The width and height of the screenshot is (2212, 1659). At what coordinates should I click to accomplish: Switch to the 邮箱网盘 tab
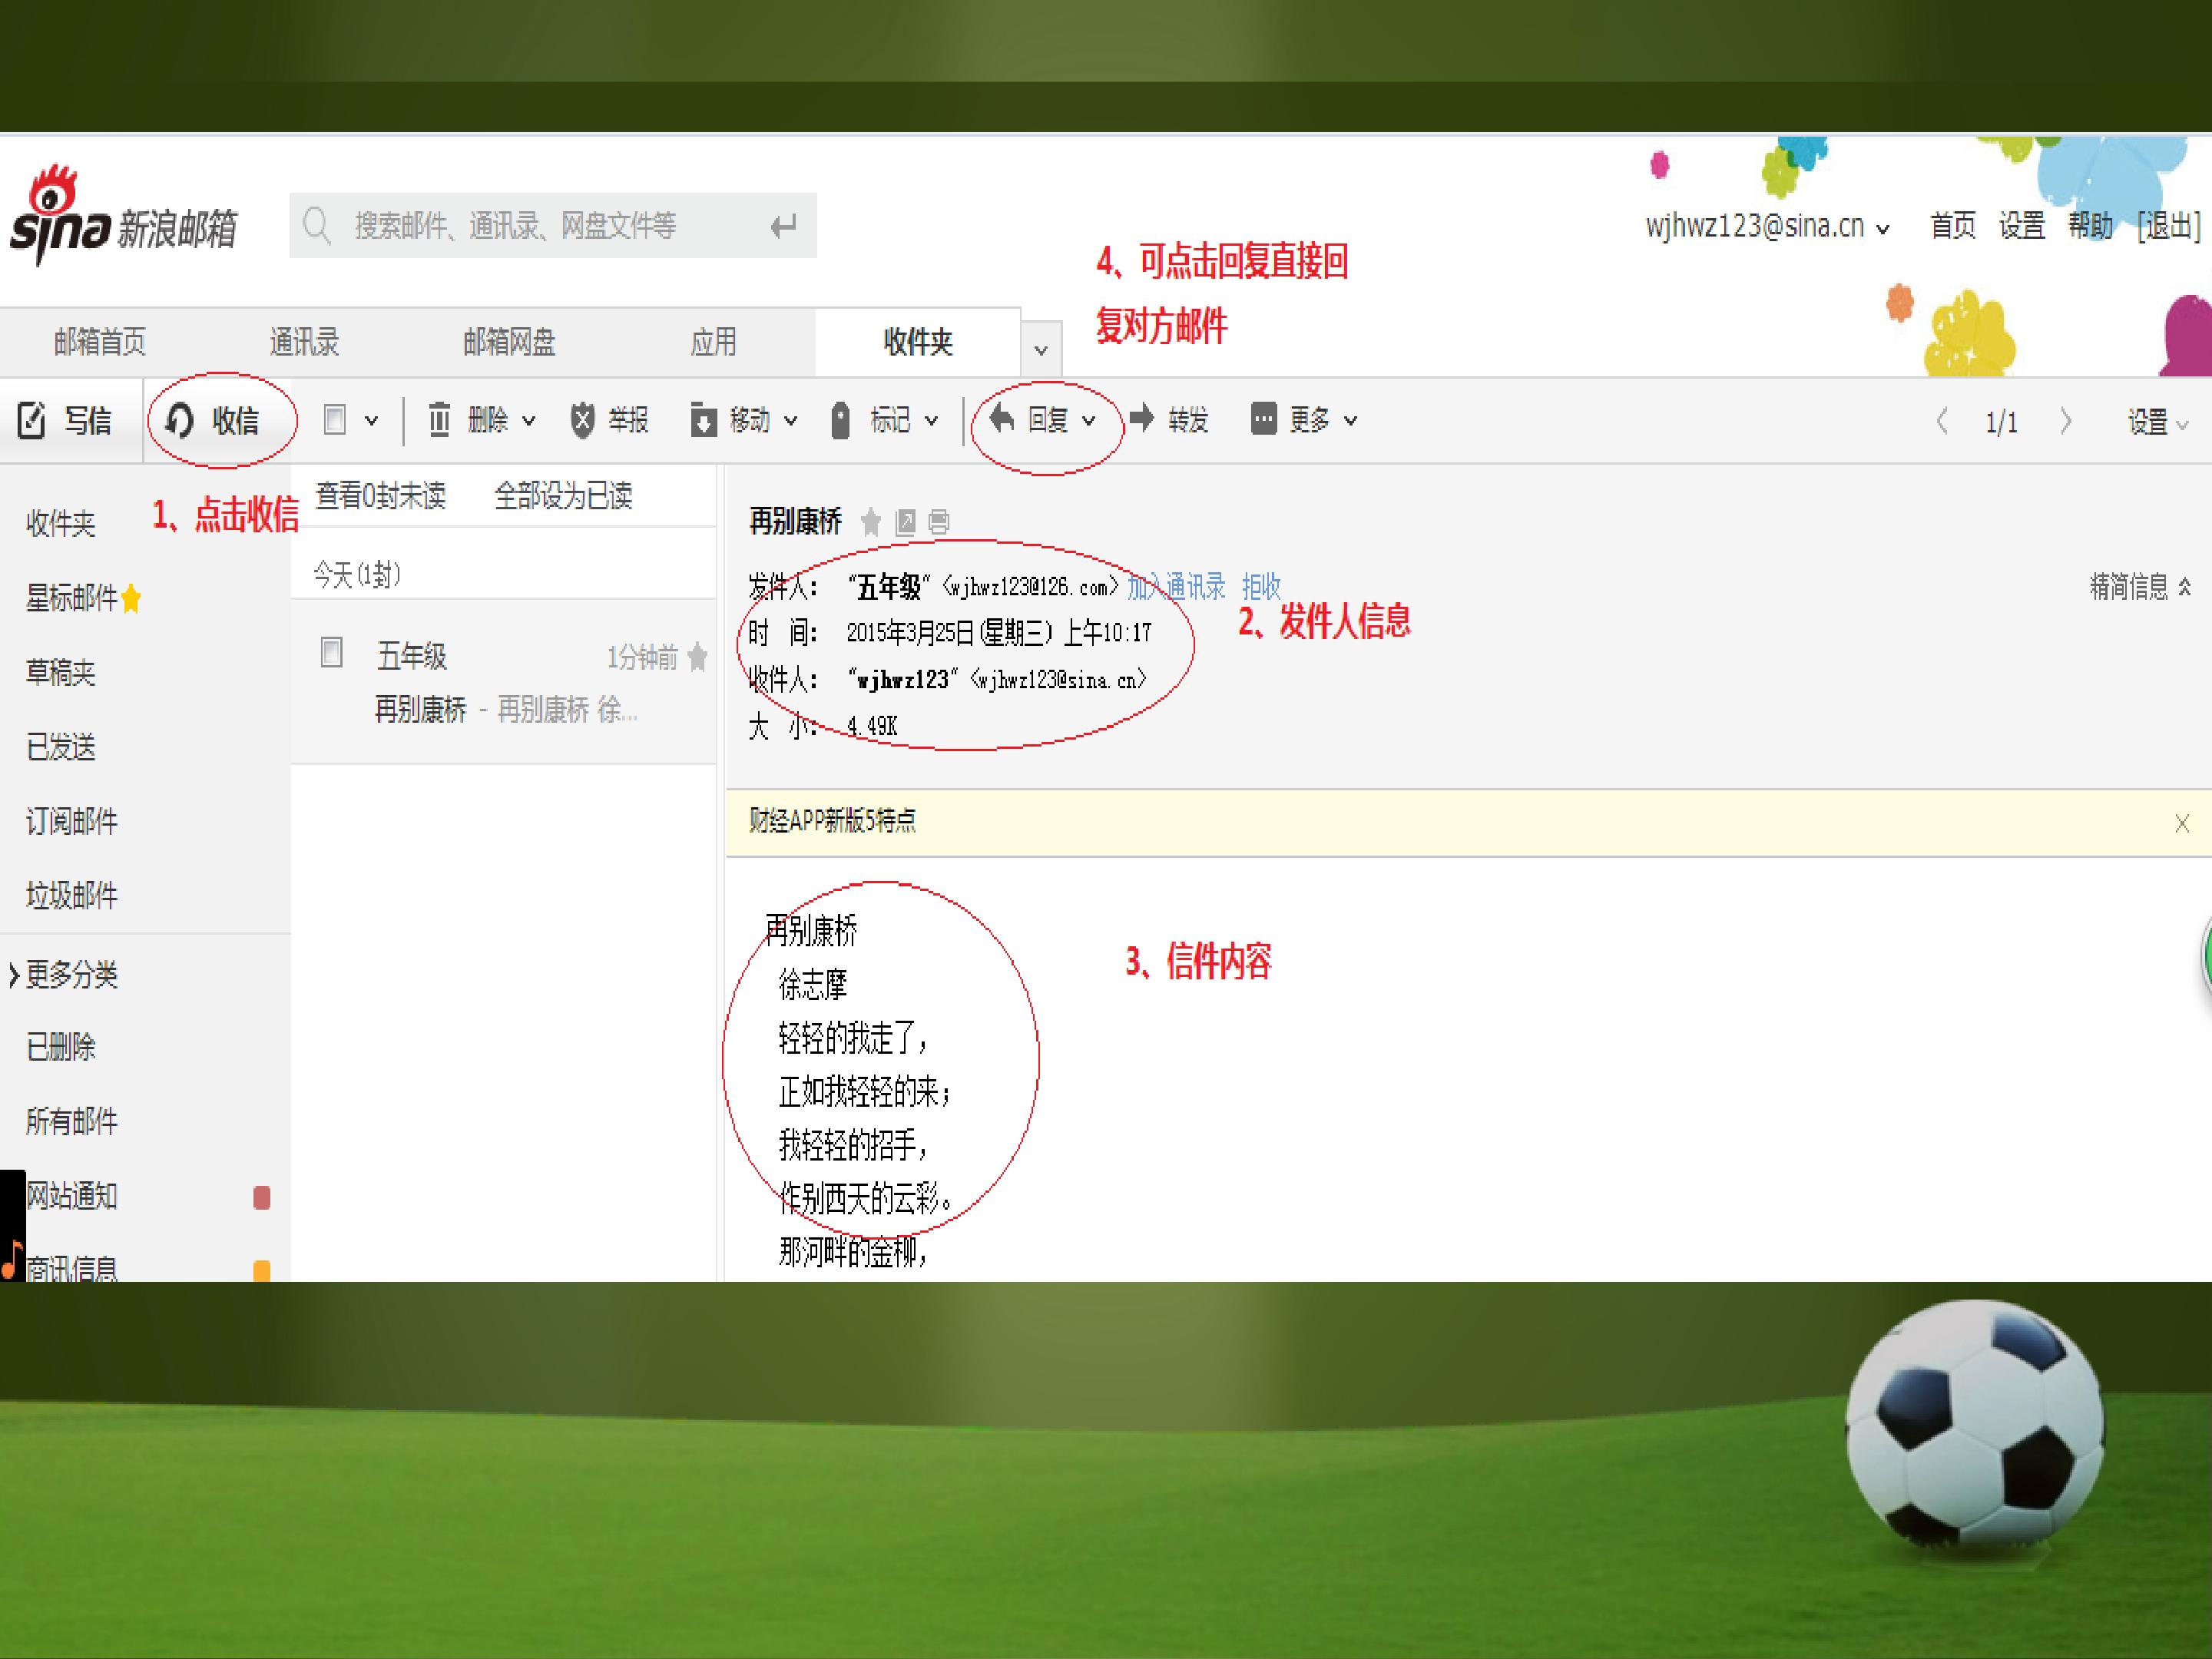pyautogui.click(x=509, y=343)
